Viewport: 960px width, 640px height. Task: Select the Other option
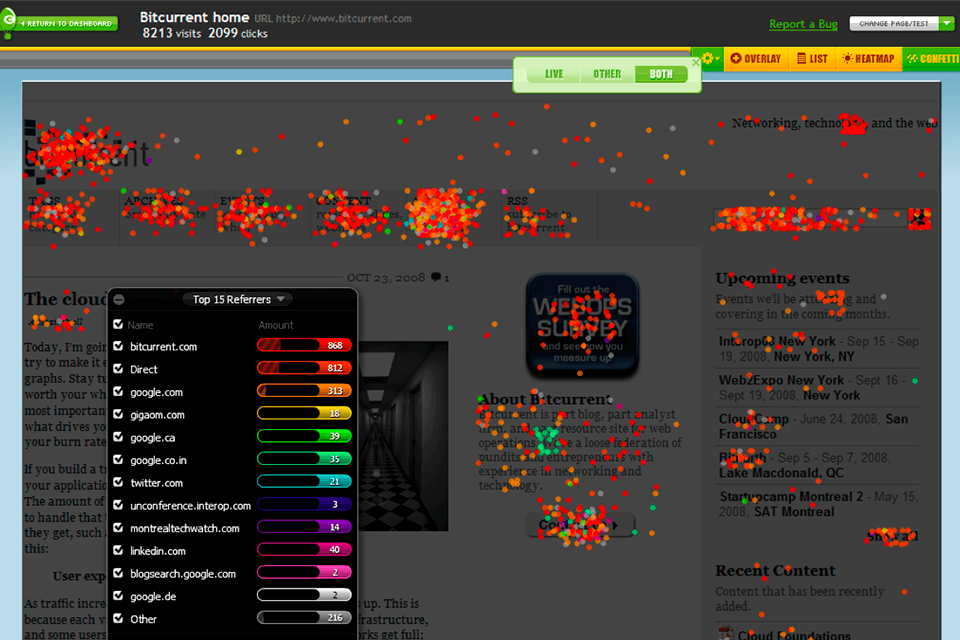click(x=607, y=74)
